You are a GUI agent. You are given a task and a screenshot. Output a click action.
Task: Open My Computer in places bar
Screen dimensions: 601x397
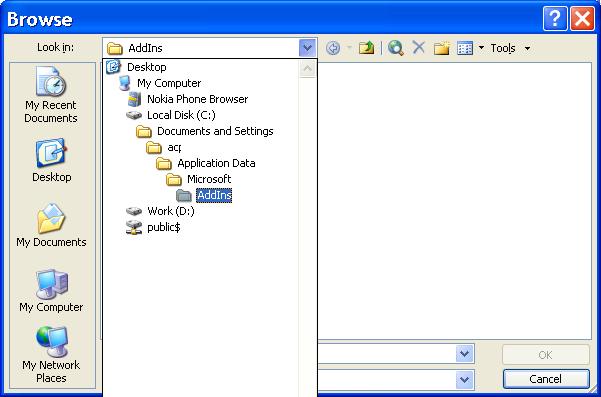tap(51, 291)
